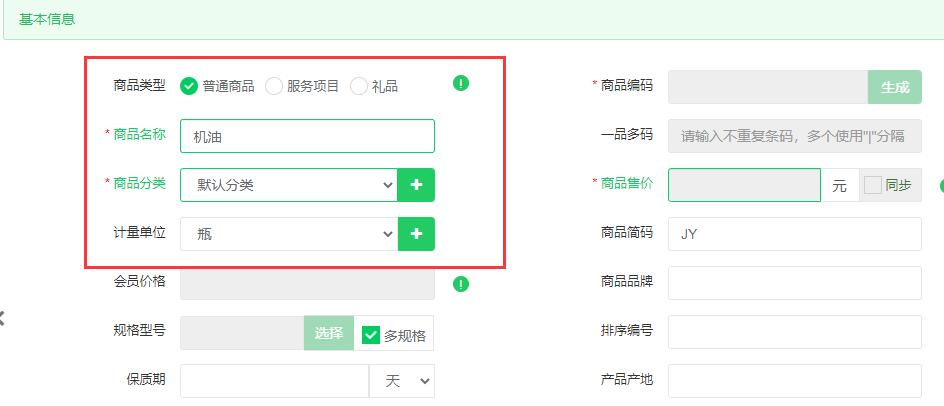Open the 计量单位 dropdown showing 瓶
The image size is (944, 406).
click(x=289, y=234)
